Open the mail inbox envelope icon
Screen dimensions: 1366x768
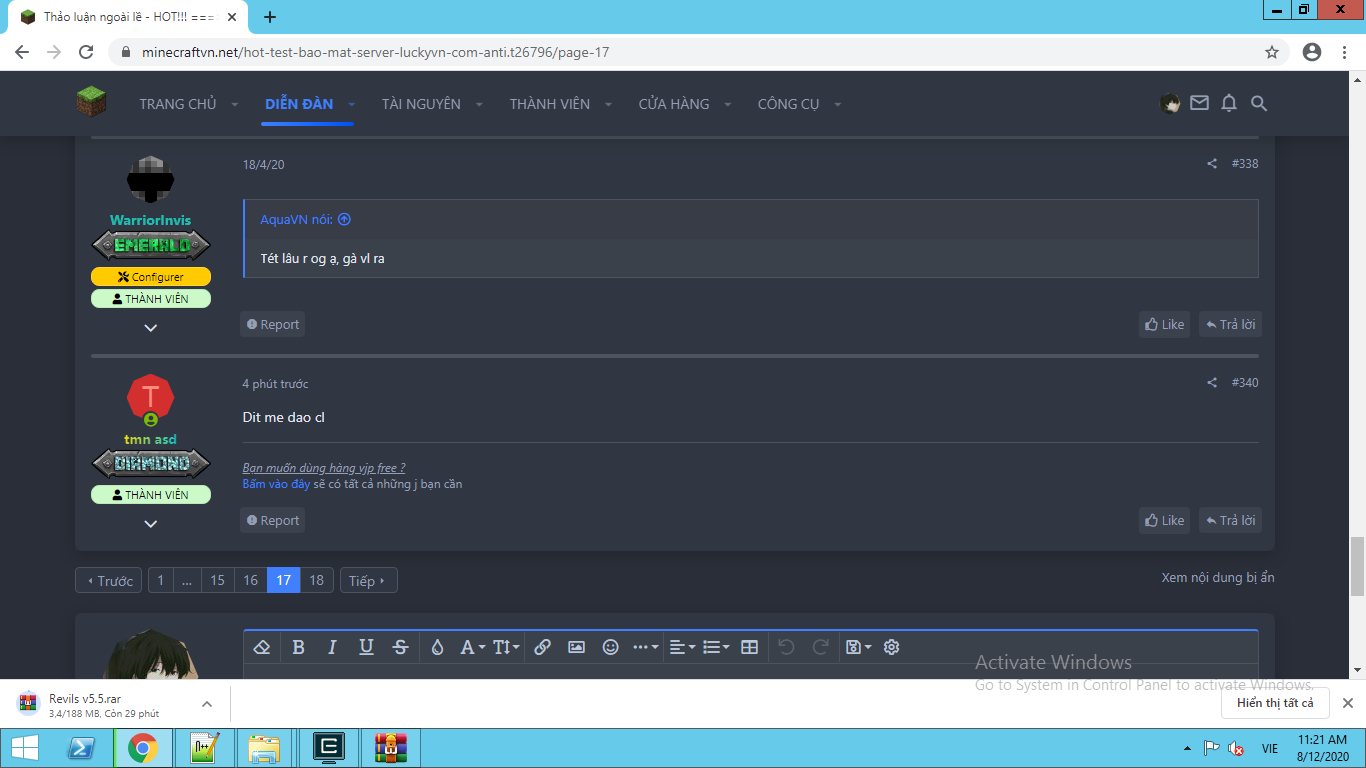click(1199, 103)
